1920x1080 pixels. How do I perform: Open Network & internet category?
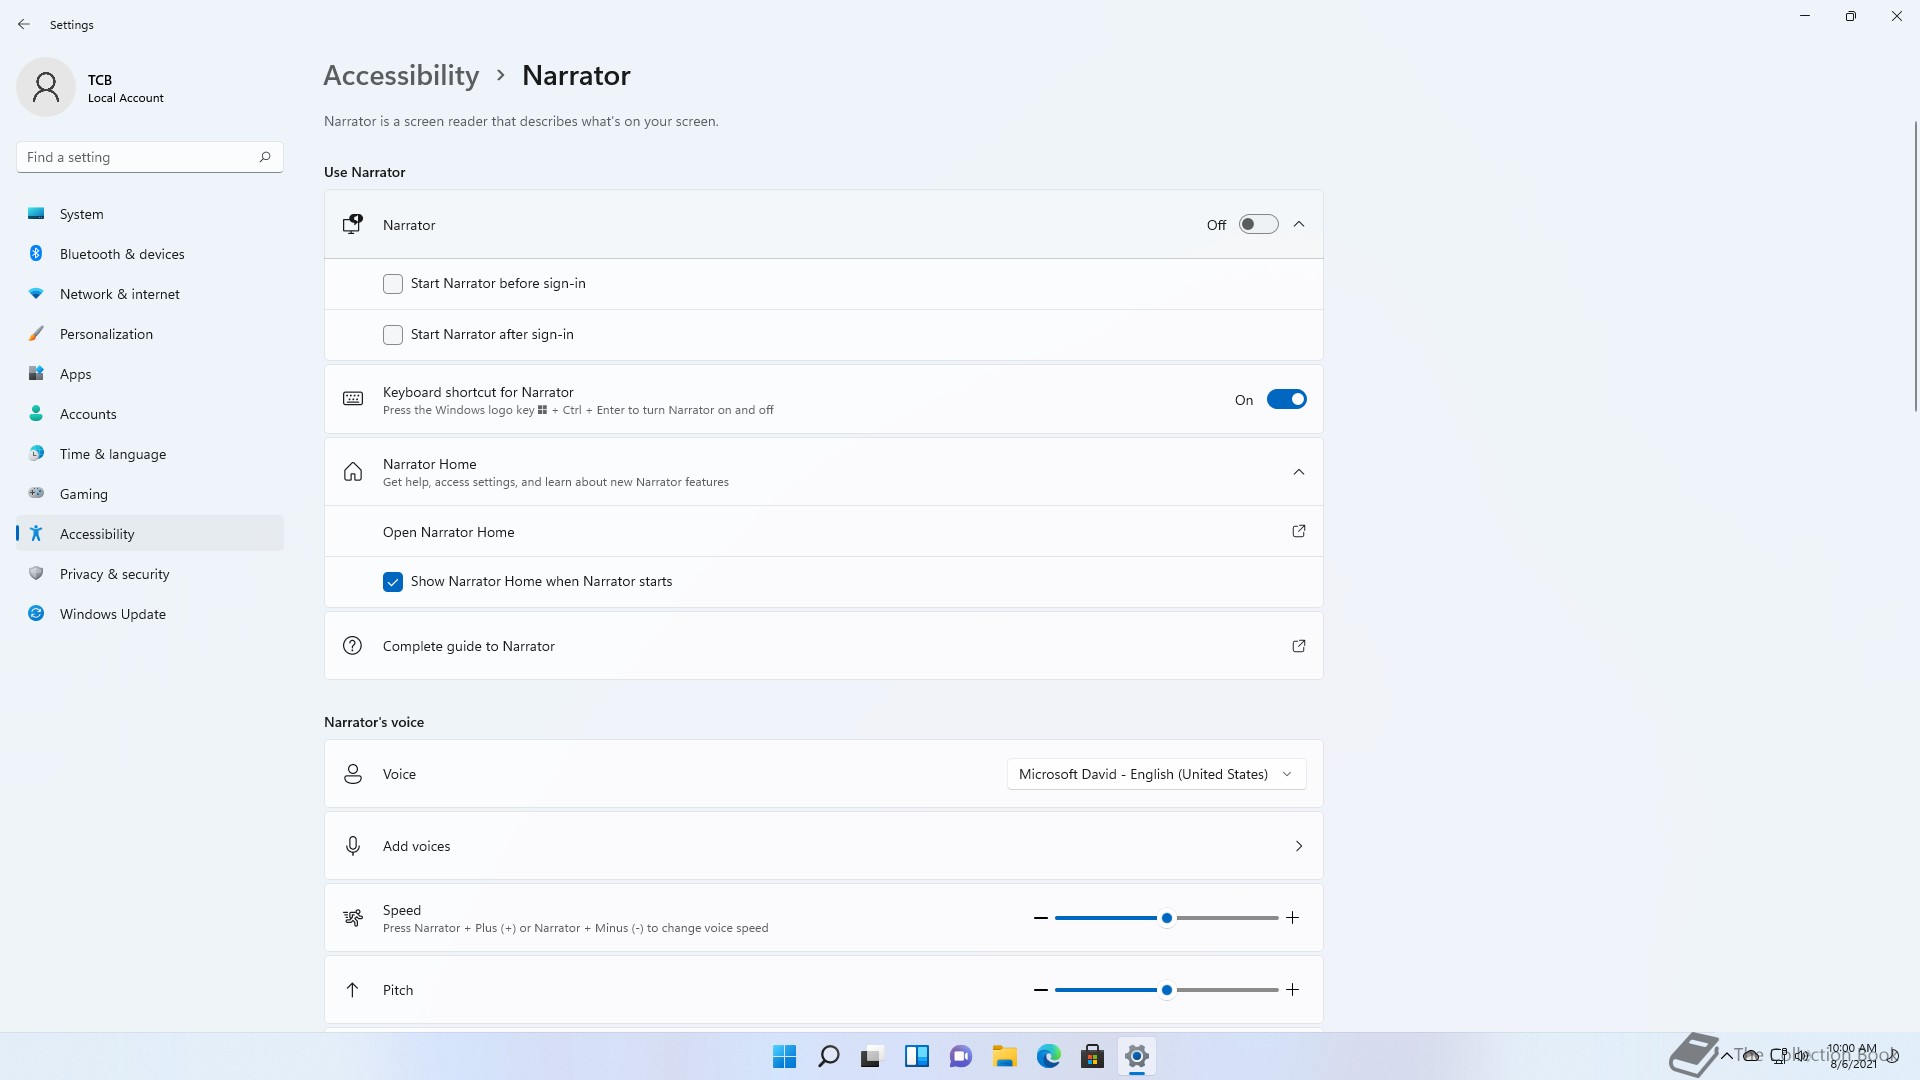click(x=150, y=294)
